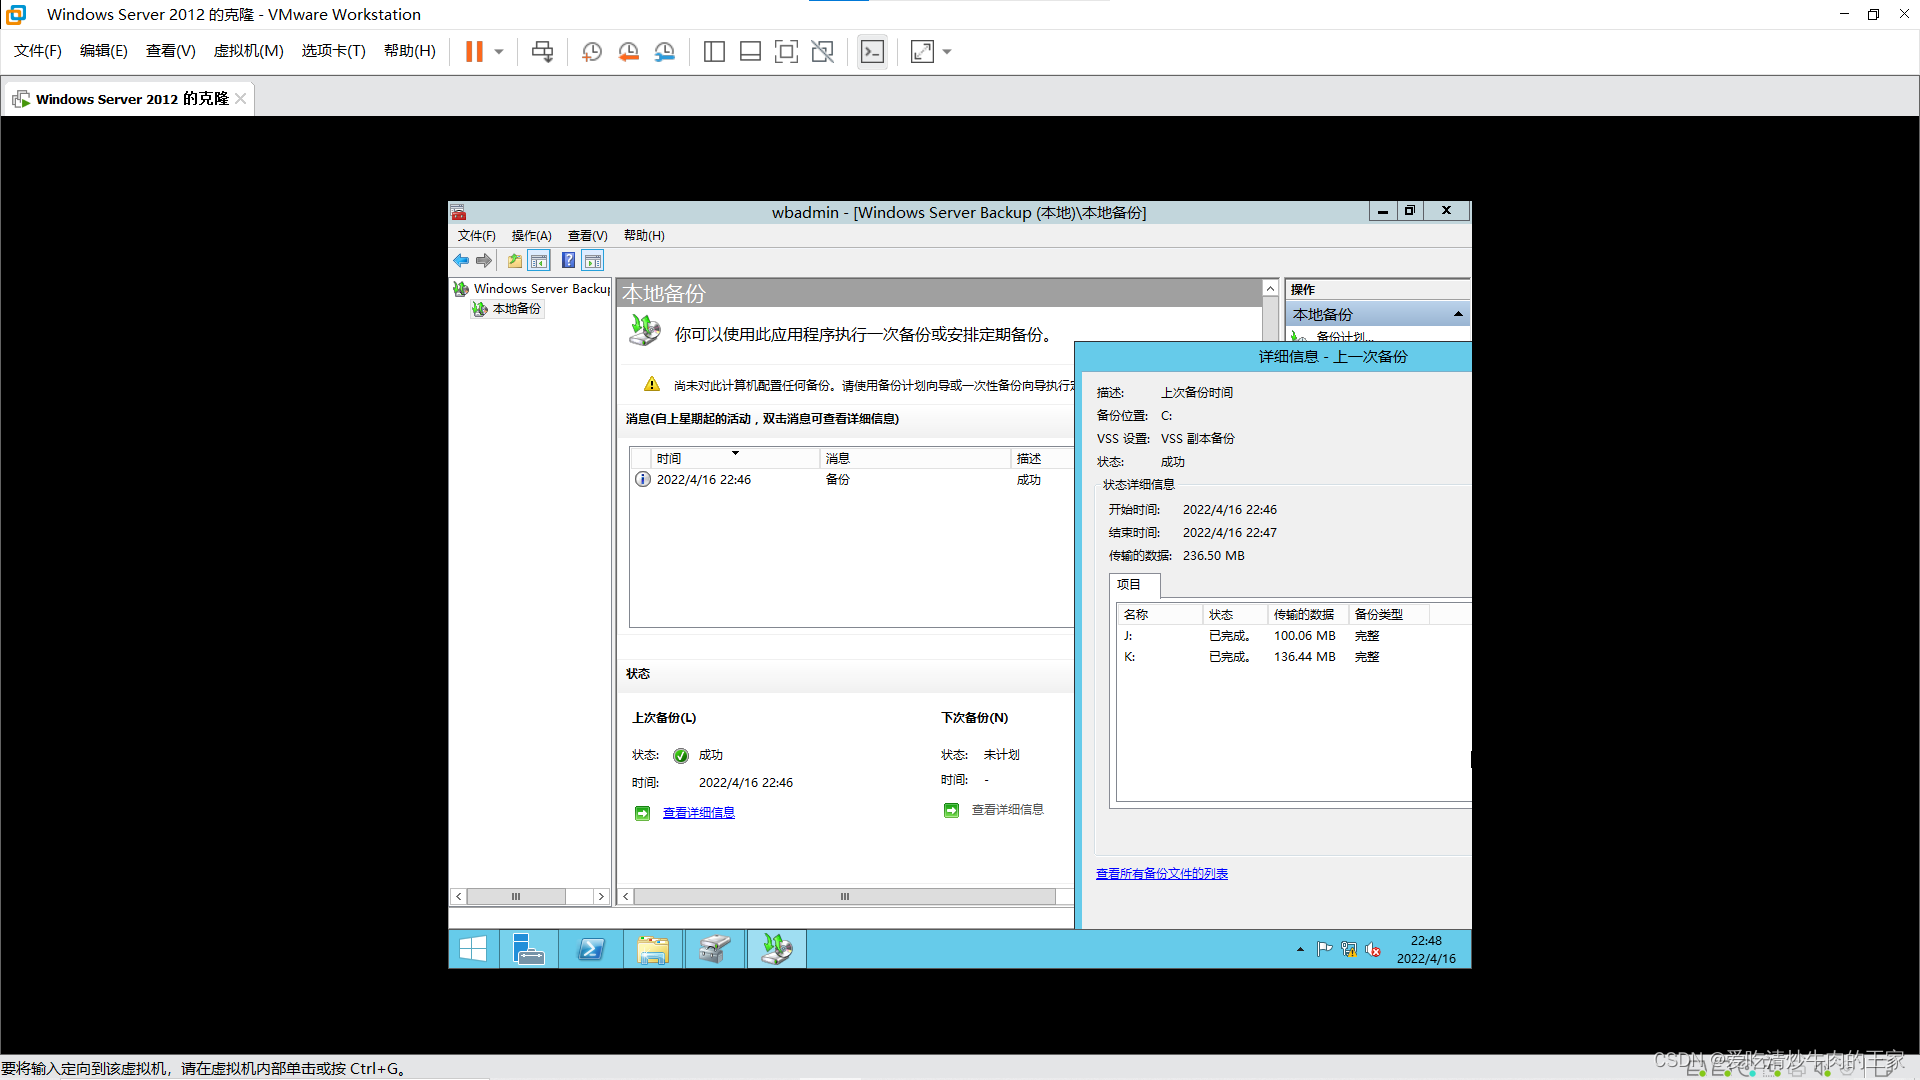Click Send Ctrl+Alt+Del icon
1920x1080 pixels.
(542, 51)
